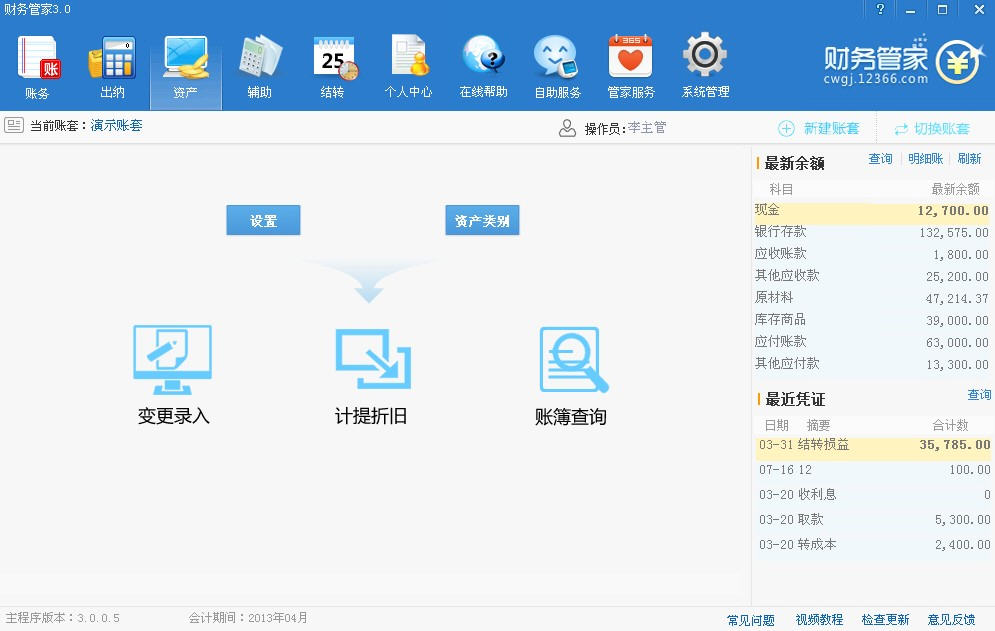Viewport: 995px width, 631px height.
Task: Select the 银行存款 balance row
Action: [870, 232]
